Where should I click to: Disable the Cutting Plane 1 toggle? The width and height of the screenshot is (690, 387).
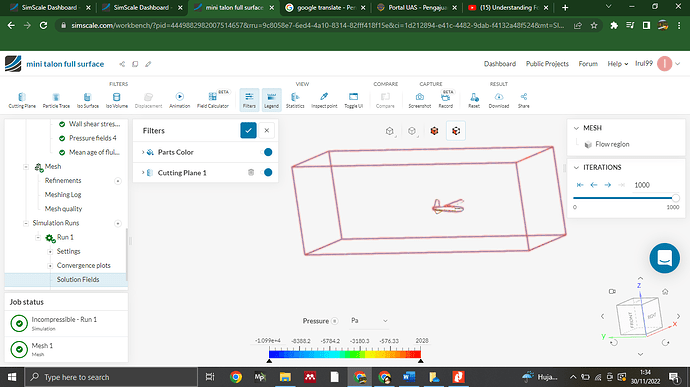click(x=266, y=172)
